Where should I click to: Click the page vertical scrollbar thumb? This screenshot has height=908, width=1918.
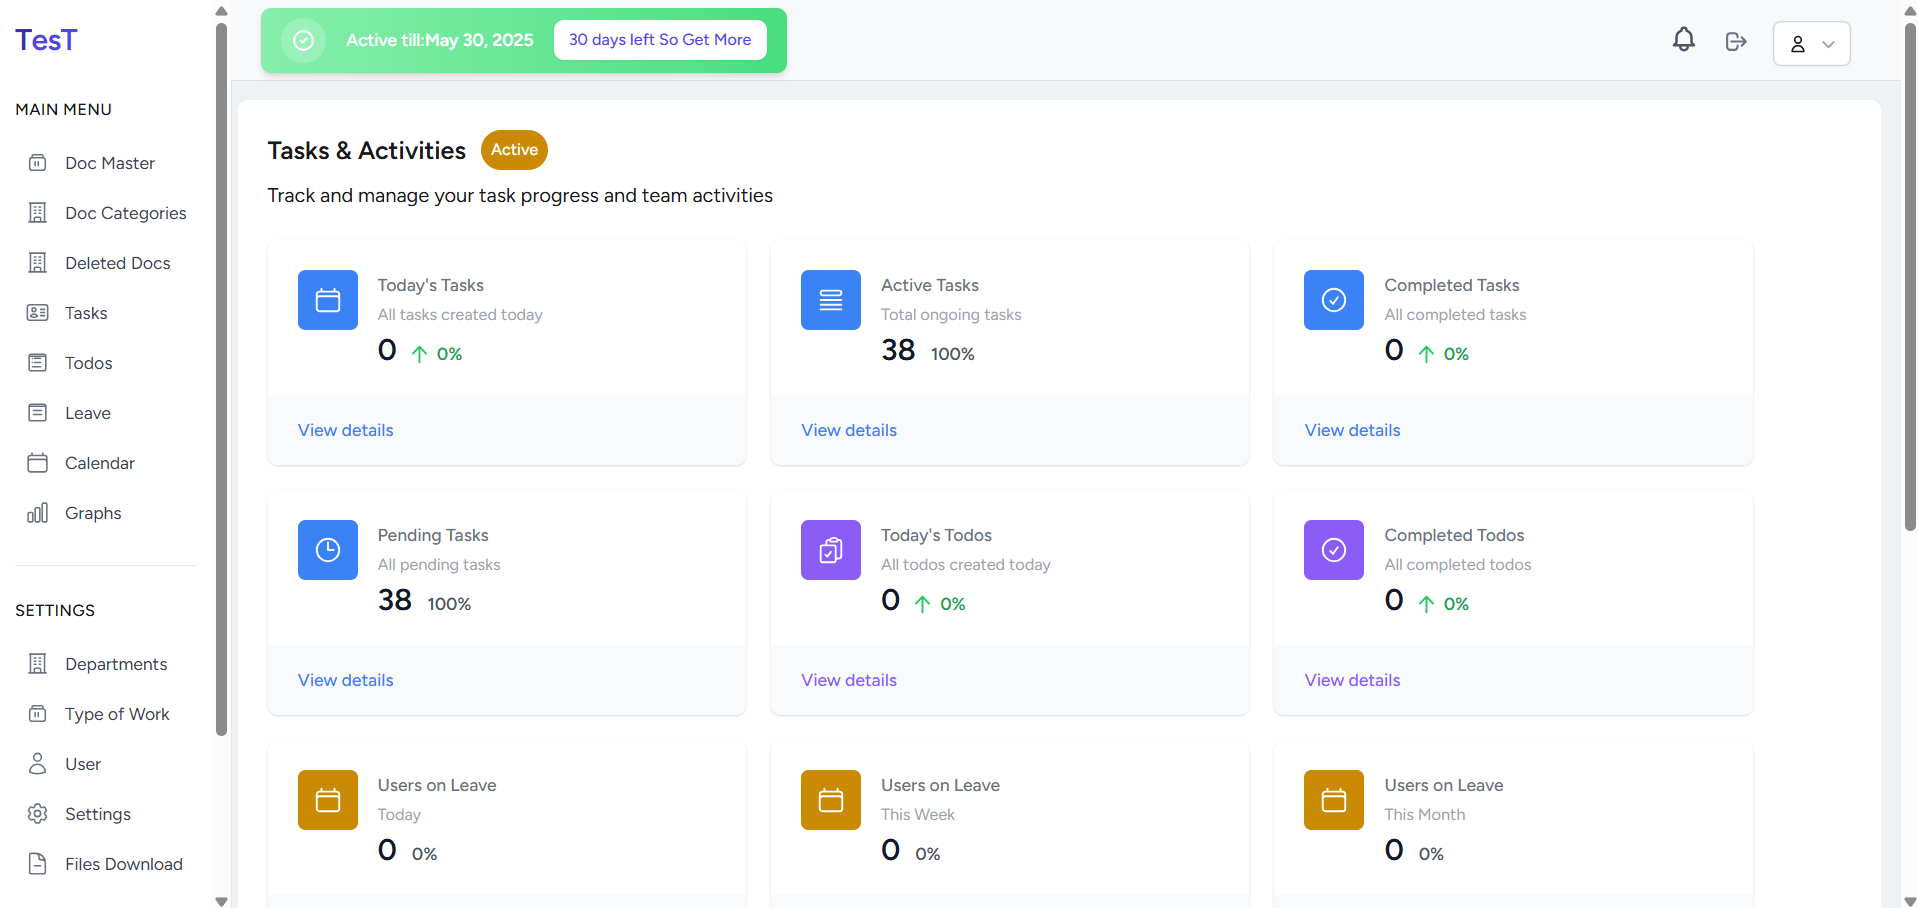(1910, 276)
